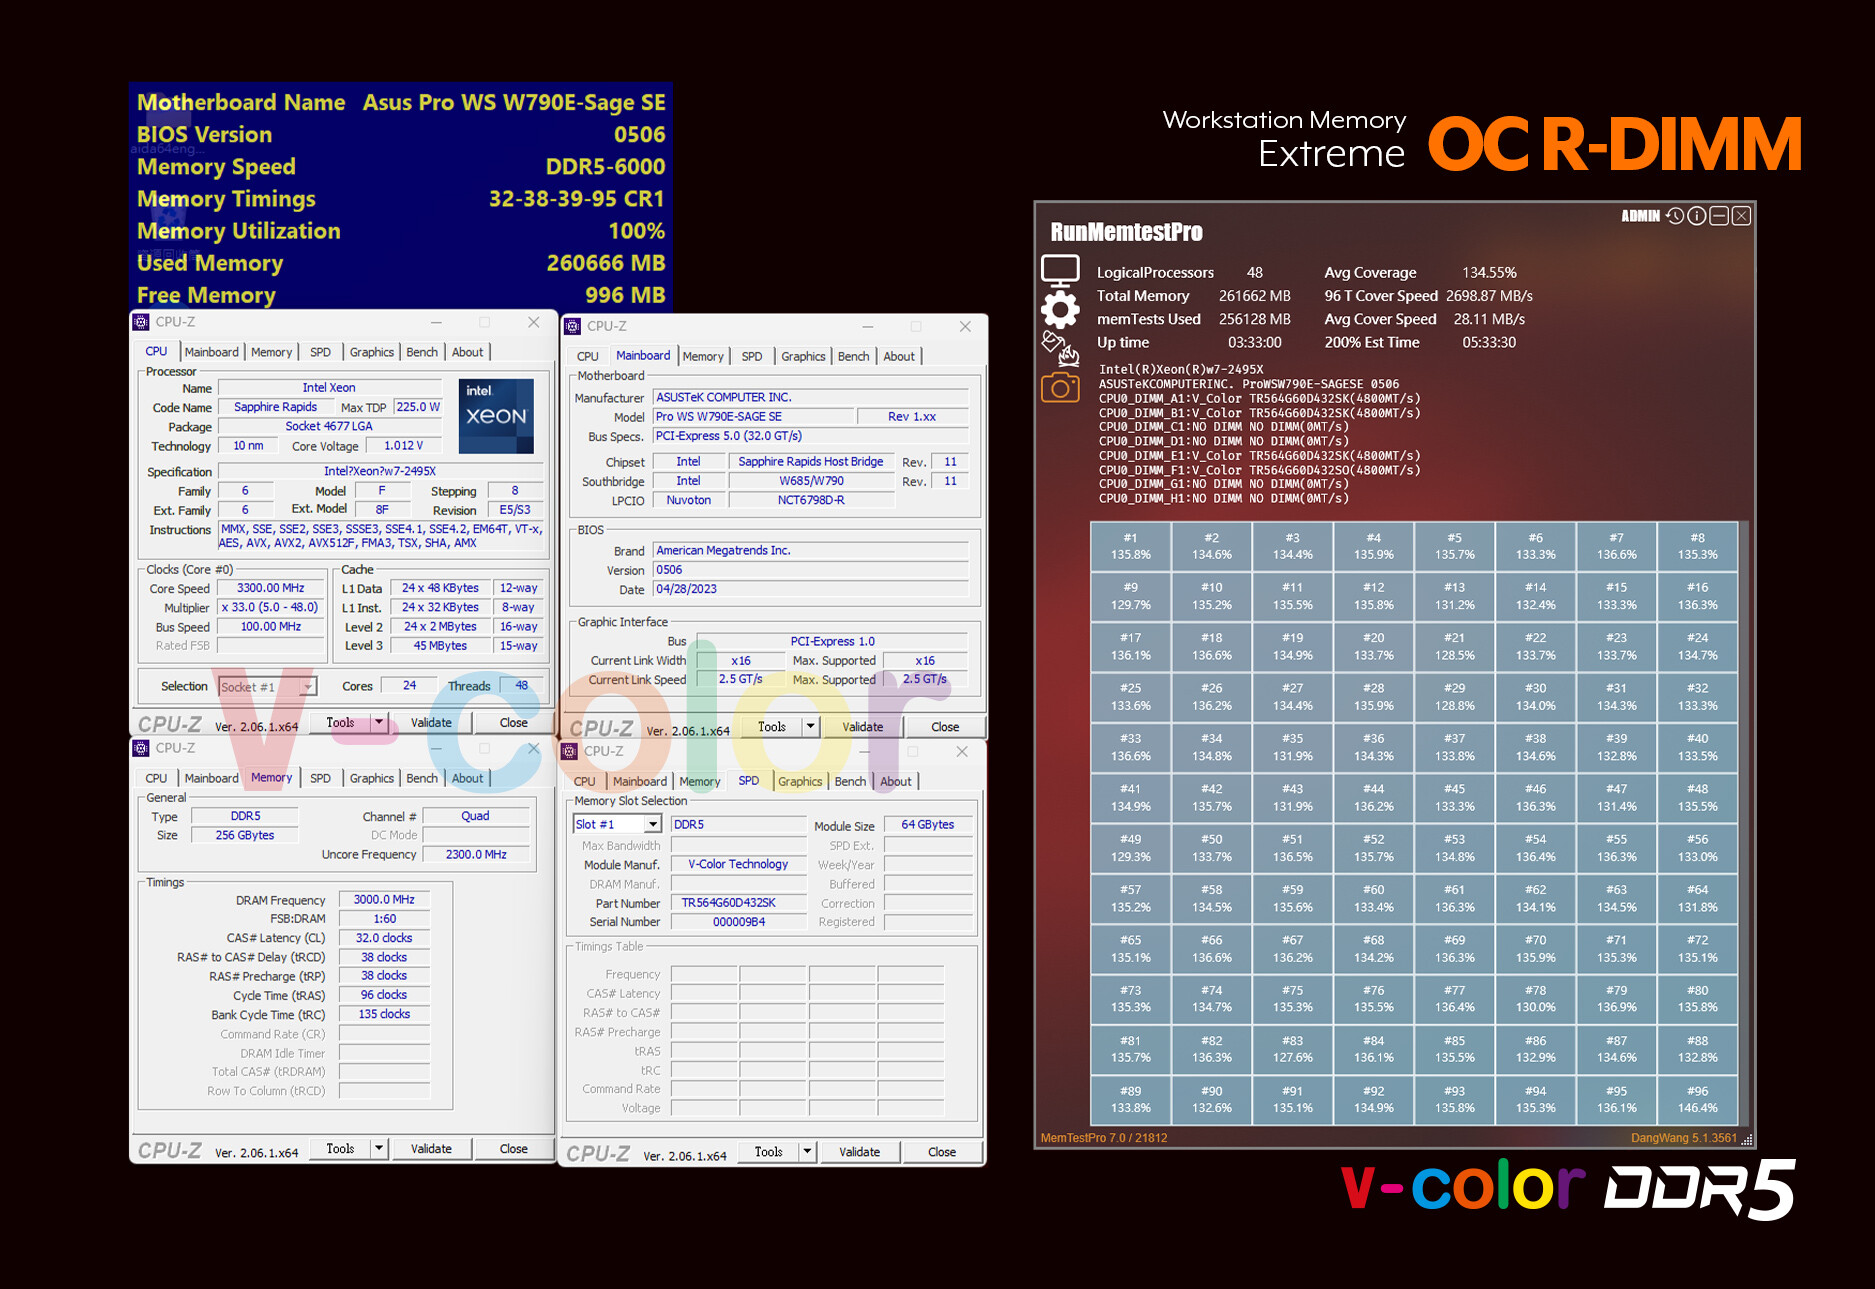Click Memory Timings 32-38-39-95 CR1 row
1875x1289 pixels.
click(x=401, y=199)
